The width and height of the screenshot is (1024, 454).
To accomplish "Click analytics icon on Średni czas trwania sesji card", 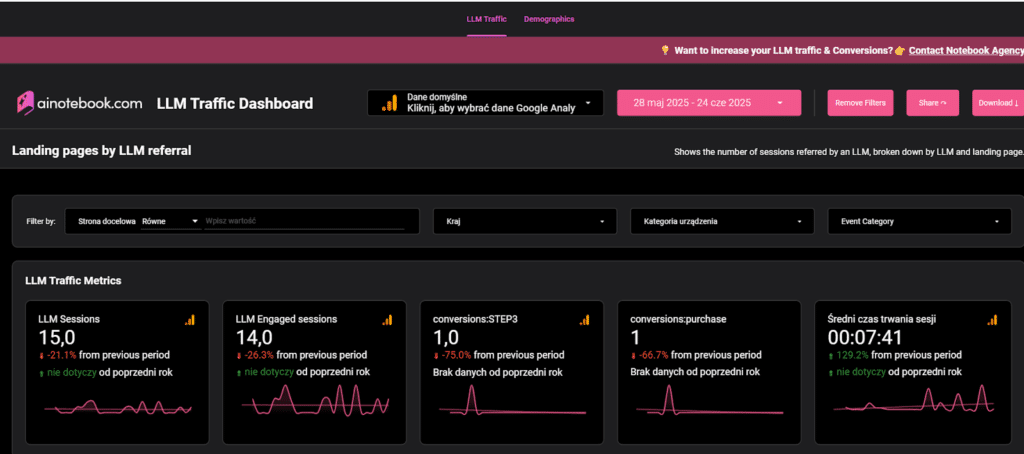I will [992, 319].
